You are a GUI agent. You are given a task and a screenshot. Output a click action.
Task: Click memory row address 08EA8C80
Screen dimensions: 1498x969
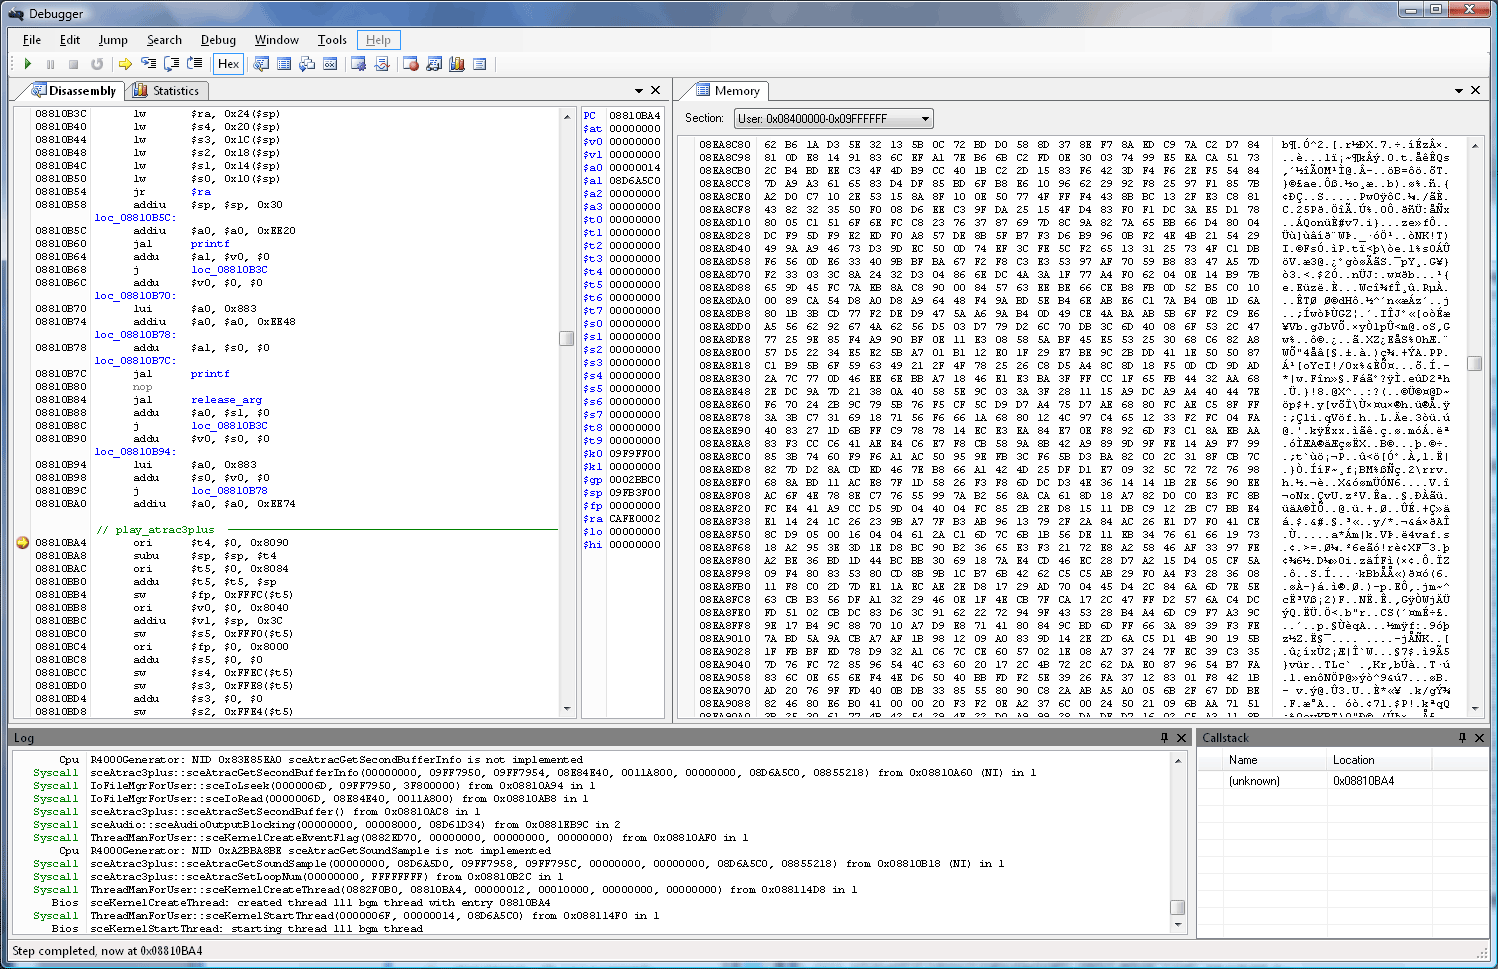coord(725,145)
